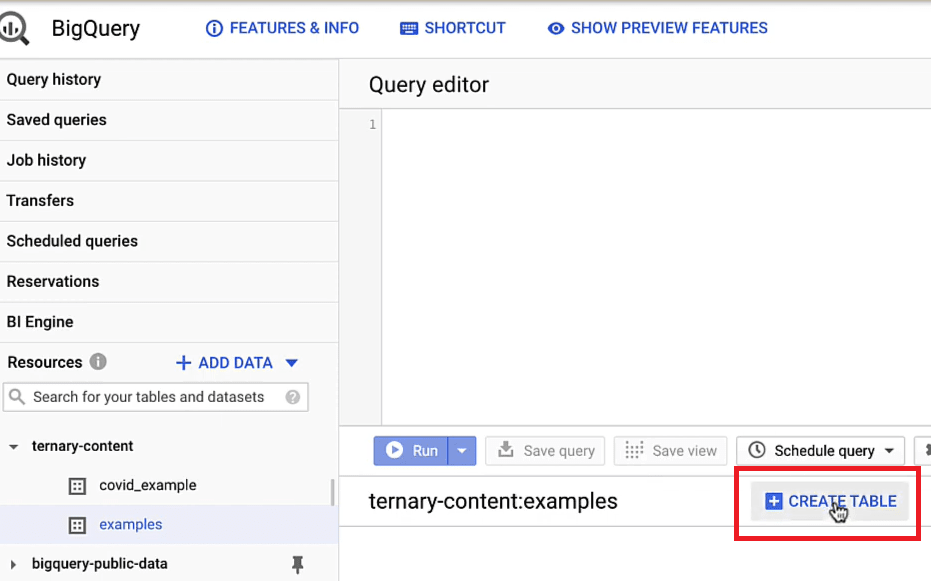The height and width of the screenshot is (581, 931).
Task: Open Scheduled queries
Action: click(169, 241)
